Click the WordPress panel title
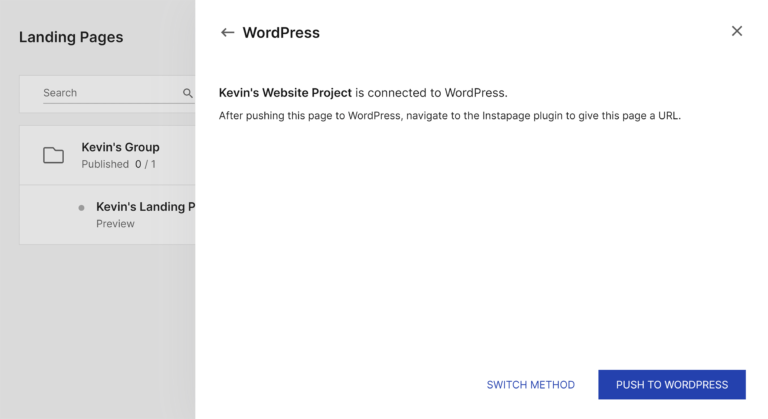768x419 pixels. 281,33
